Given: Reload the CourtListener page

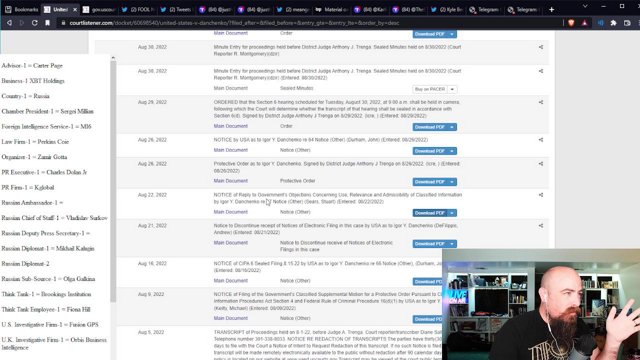Looking at the screenshot, I should pos(35,23).
